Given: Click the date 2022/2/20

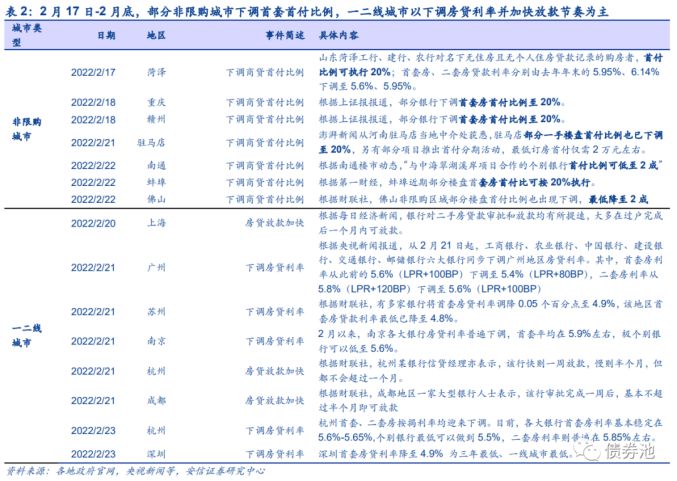Looking at the screenshot, I should [x=93, y=223].
